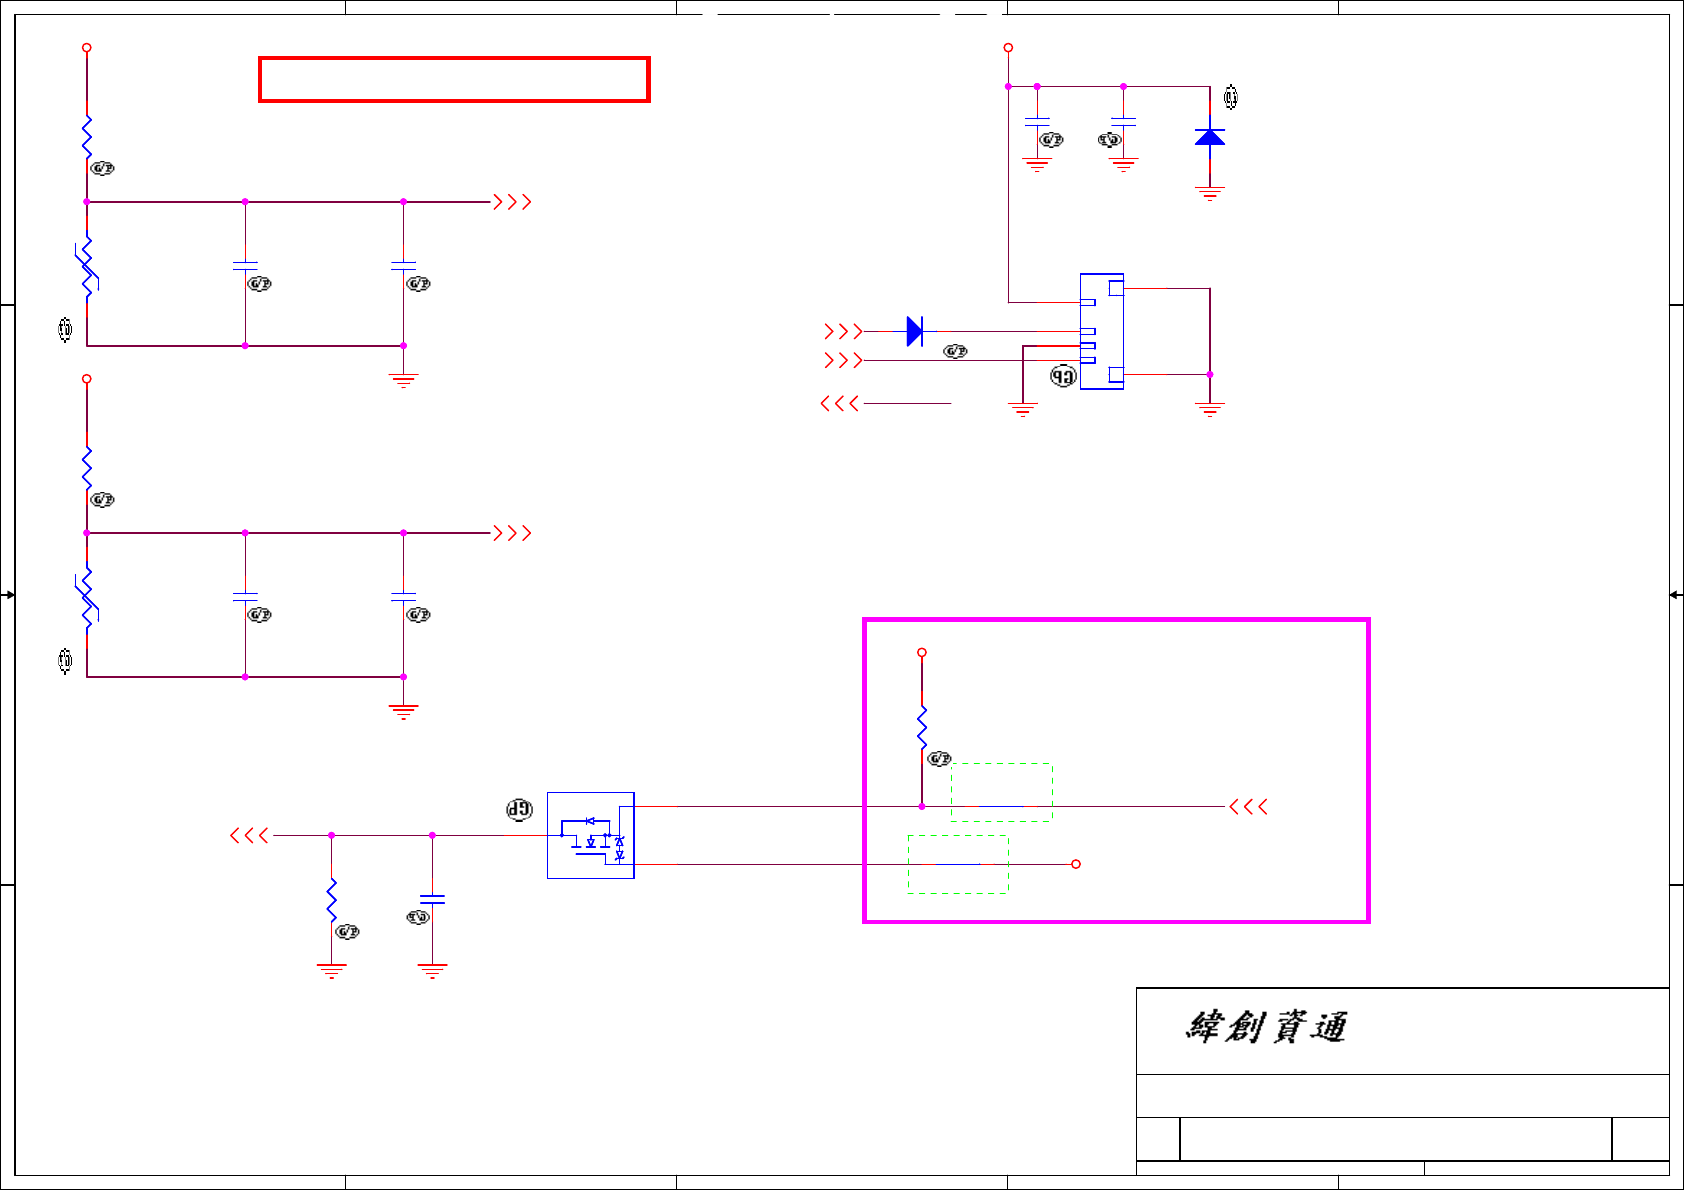Click the ground under the second decoupling capacitor

1123,165
